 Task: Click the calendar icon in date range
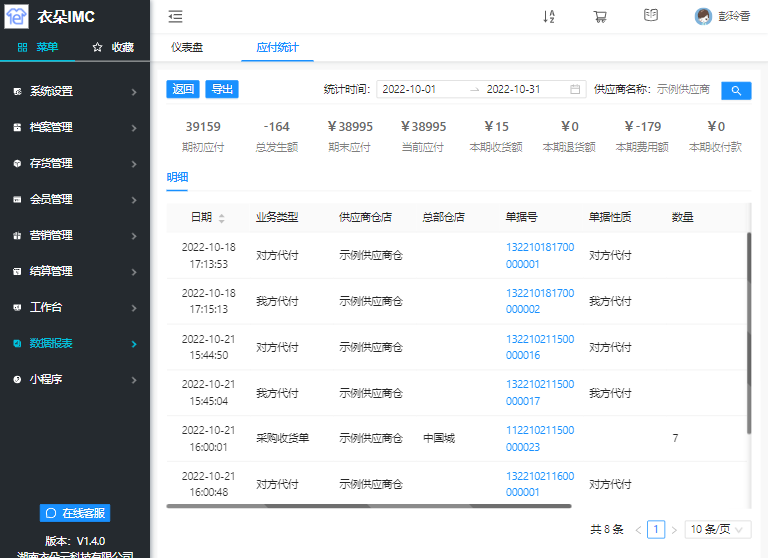point(575,89)
